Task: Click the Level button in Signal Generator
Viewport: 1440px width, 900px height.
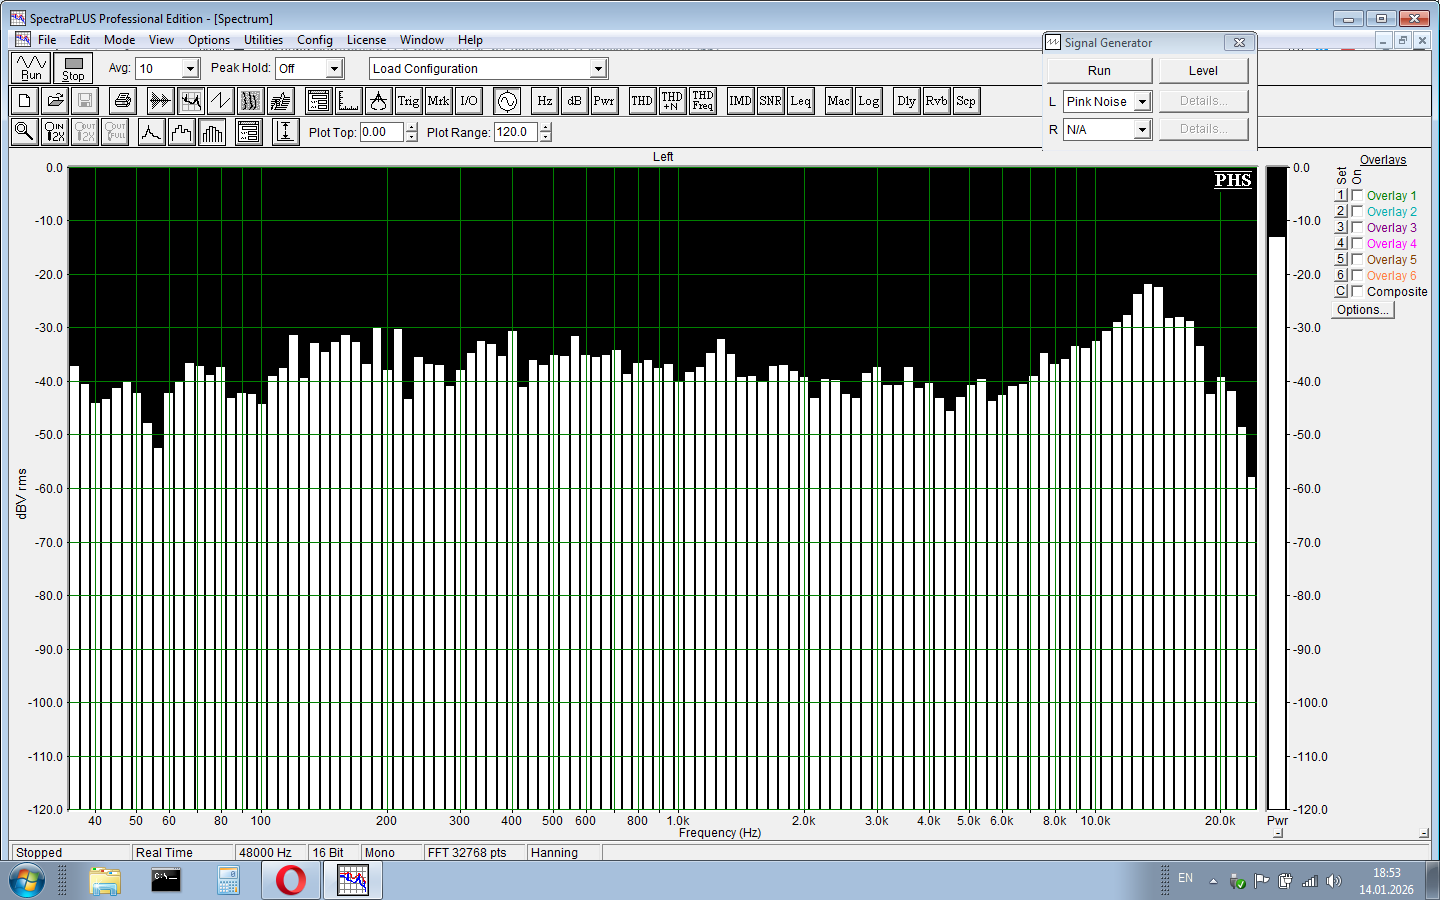Action: click(x=1202, y=71)
